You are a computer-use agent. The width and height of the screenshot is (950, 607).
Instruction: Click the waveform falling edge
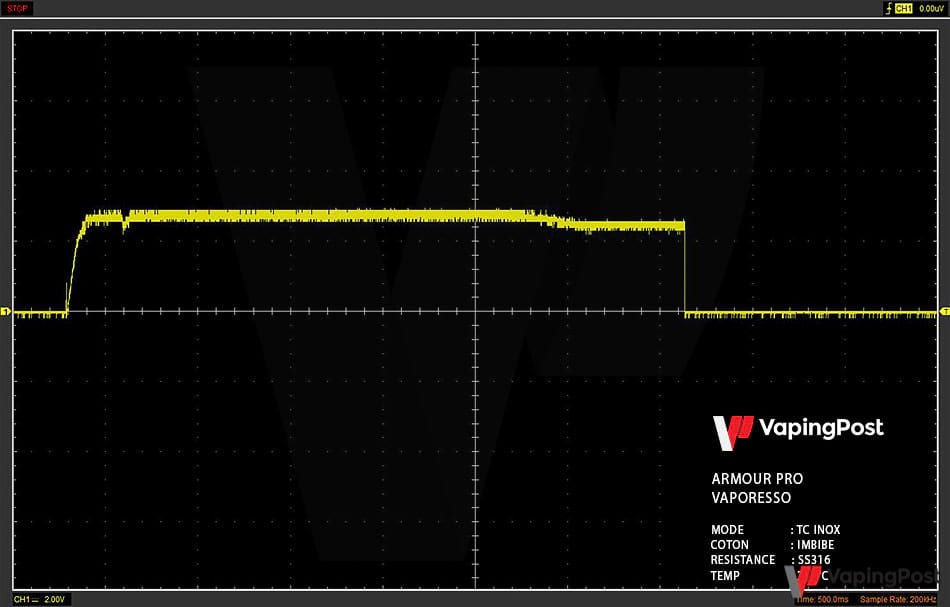coord(685,270)
